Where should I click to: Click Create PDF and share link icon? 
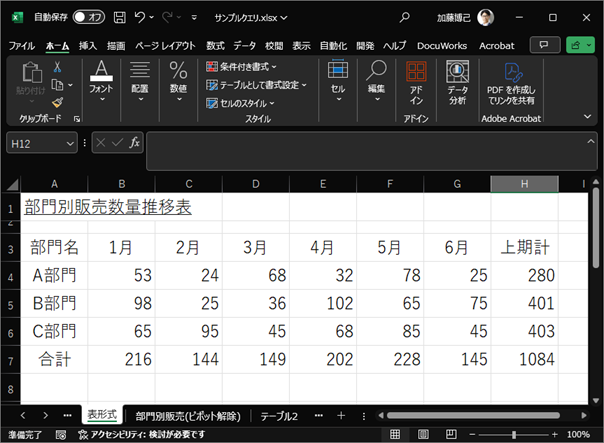[511, 84]
